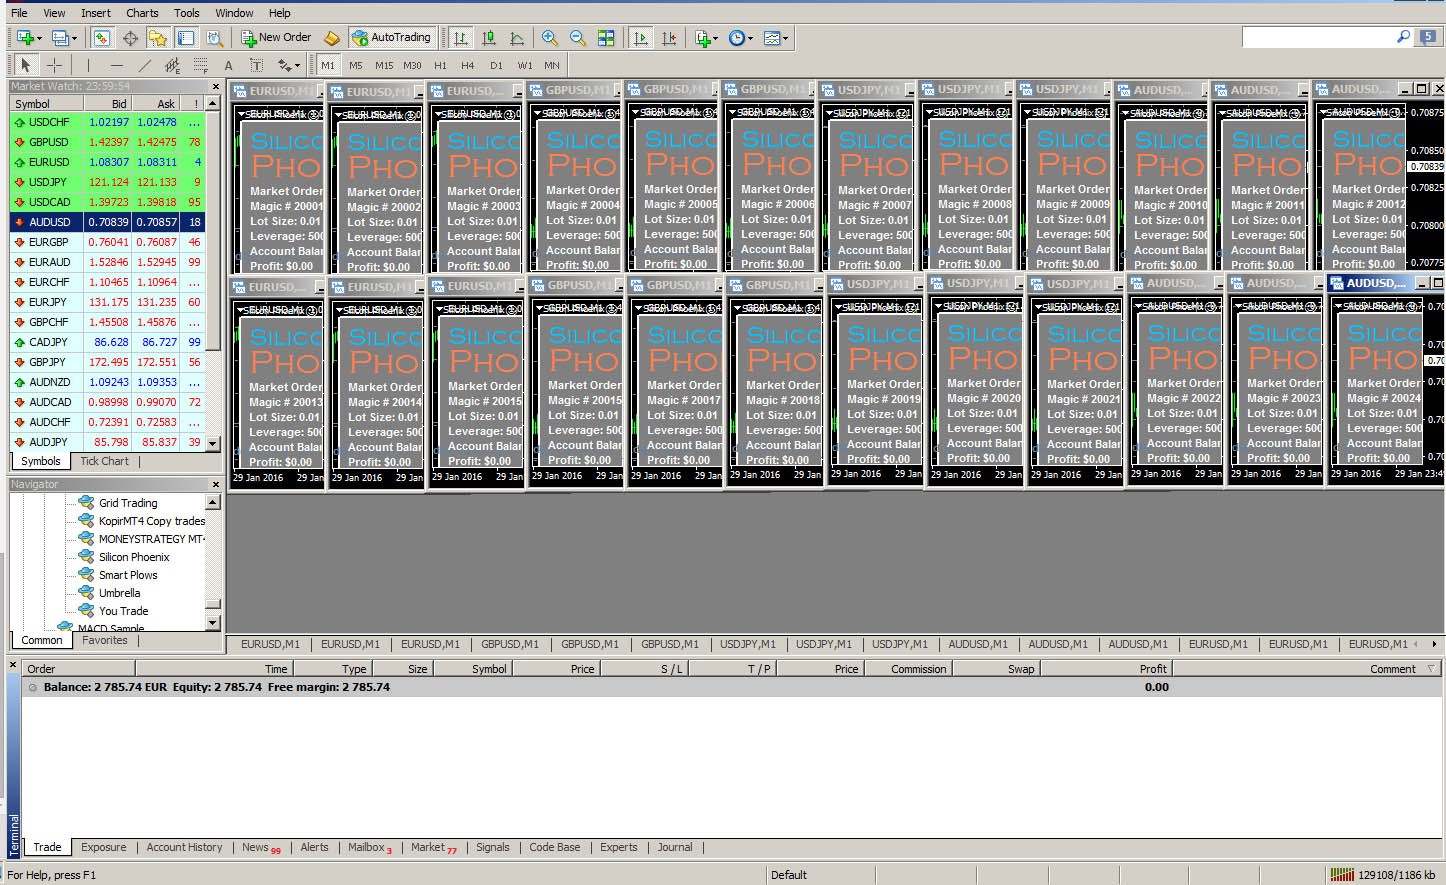The image size is (1446, 885).
Task: Tile the chart windows
Action: point(606,38)
